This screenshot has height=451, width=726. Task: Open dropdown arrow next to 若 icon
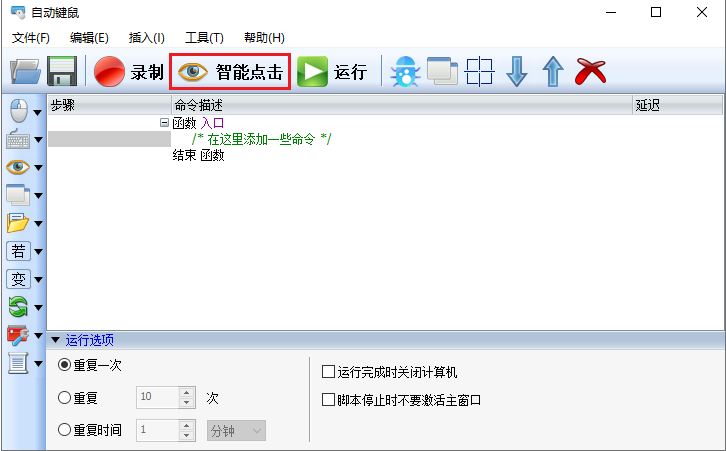tap(38, 252)
